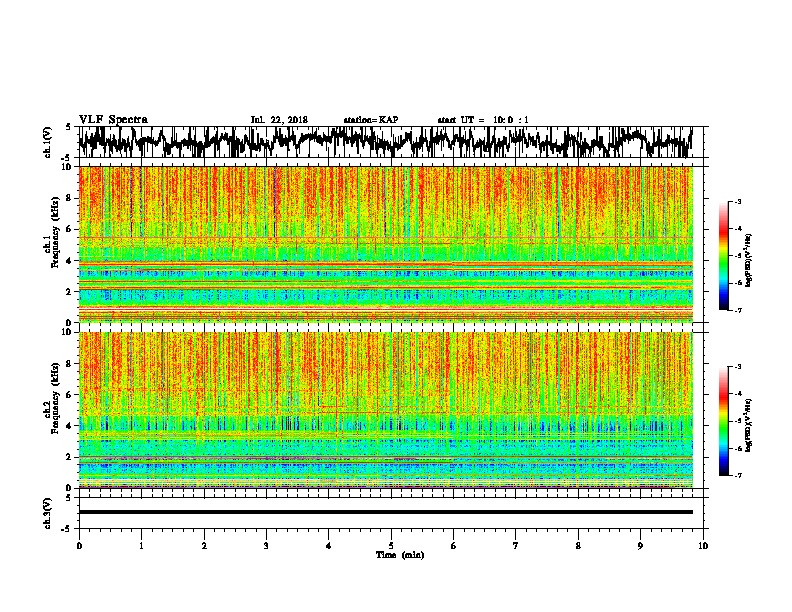Click the log(PSD) label beside the ch.2 colorbar
Image resolution: width=792 pixels, height=612 pixels.
(x=749, y=425)
